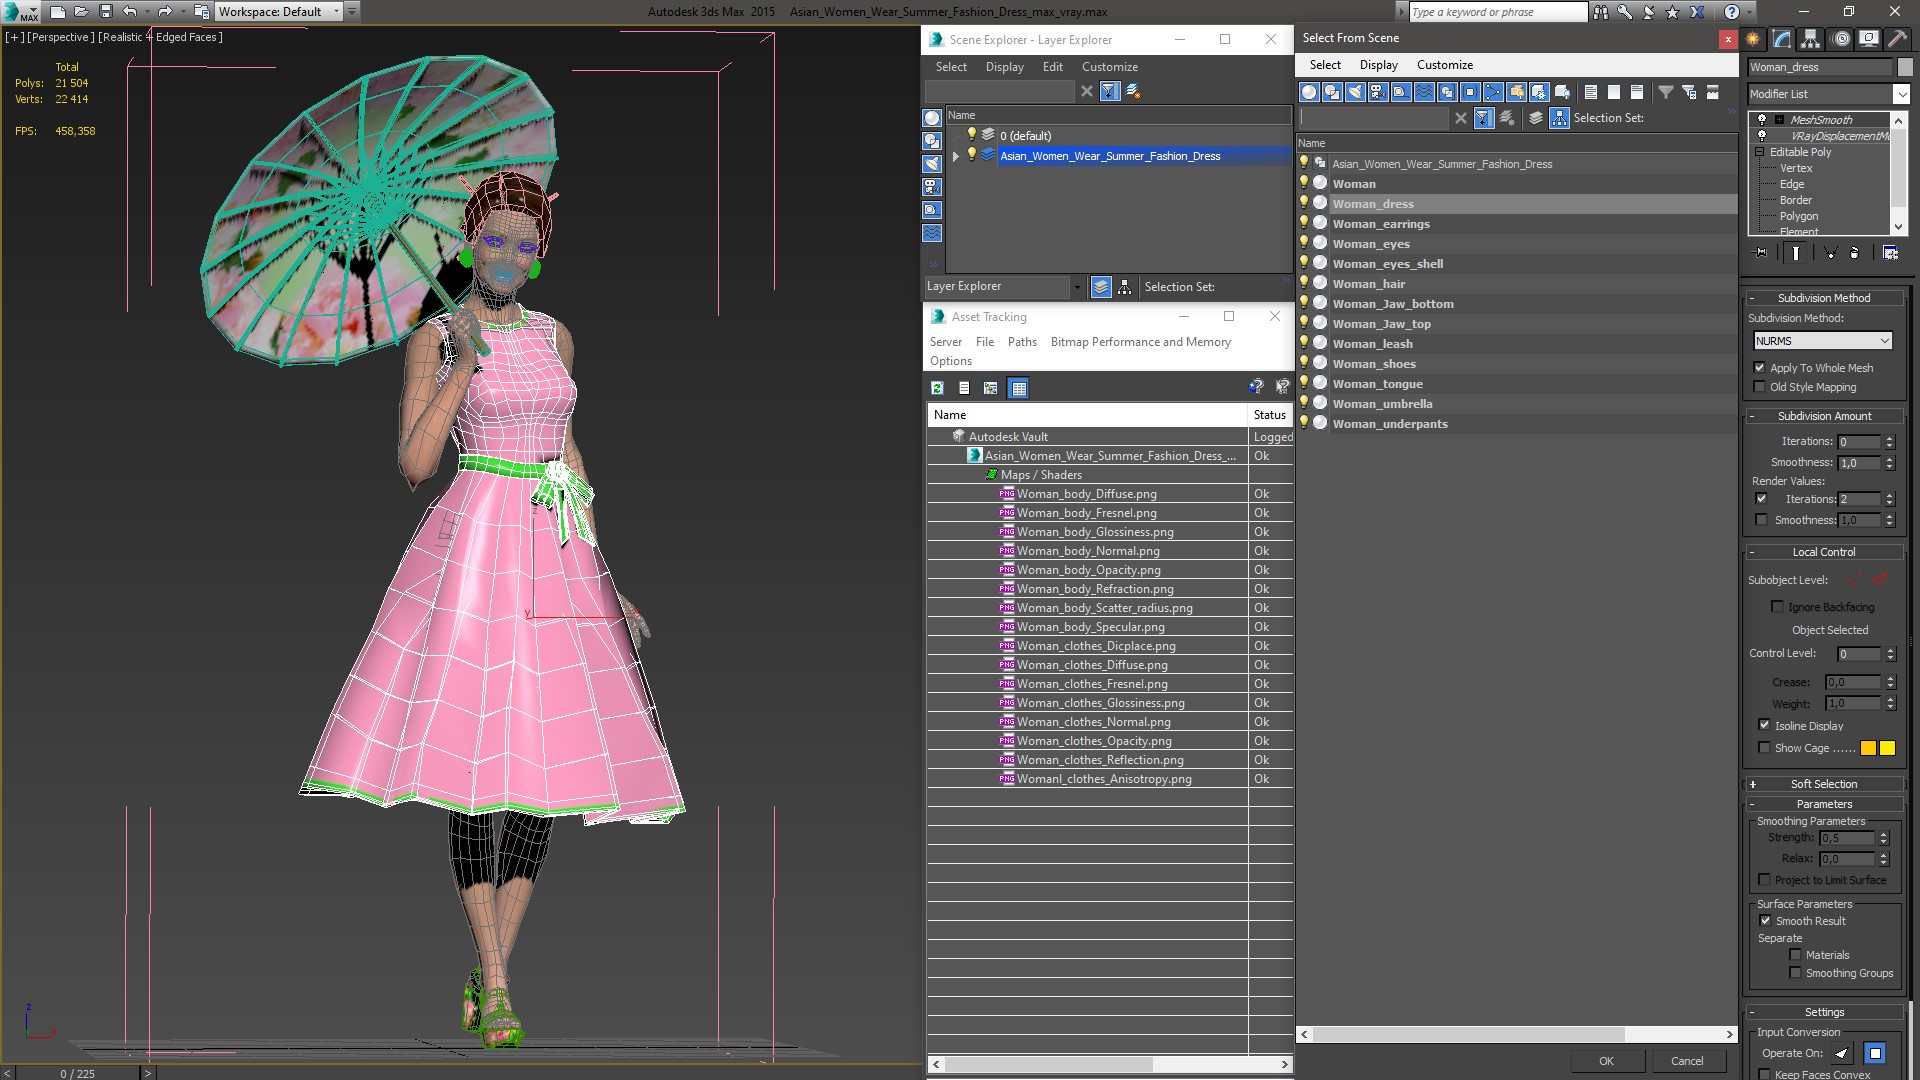Collapse Subdivision Amount rollout
This screenshot has height=1080, width=1920.
1753,416
